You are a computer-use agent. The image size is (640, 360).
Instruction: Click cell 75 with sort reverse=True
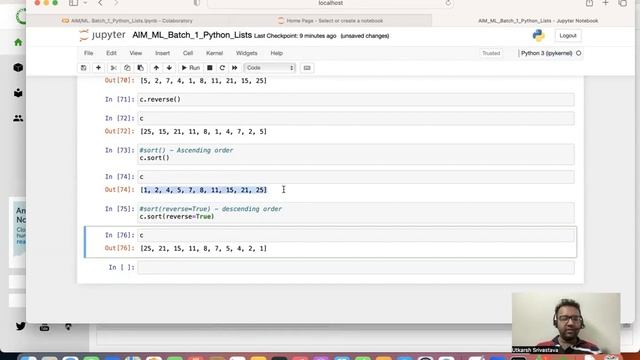tap(356, 213)
